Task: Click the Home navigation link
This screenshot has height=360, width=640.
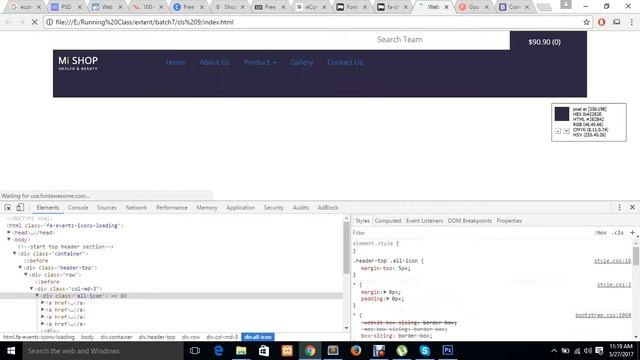Action: (x=176, y=62)
